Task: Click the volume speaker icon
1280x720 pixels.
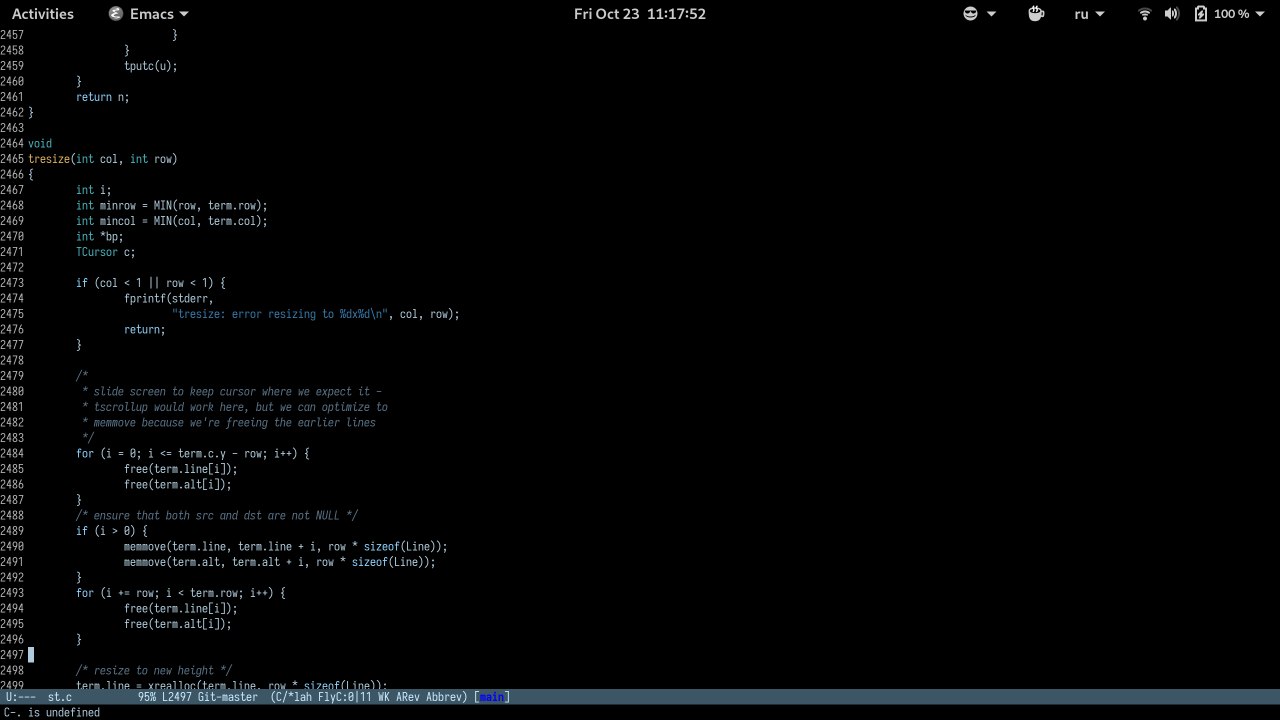Action: (1172, 14)
